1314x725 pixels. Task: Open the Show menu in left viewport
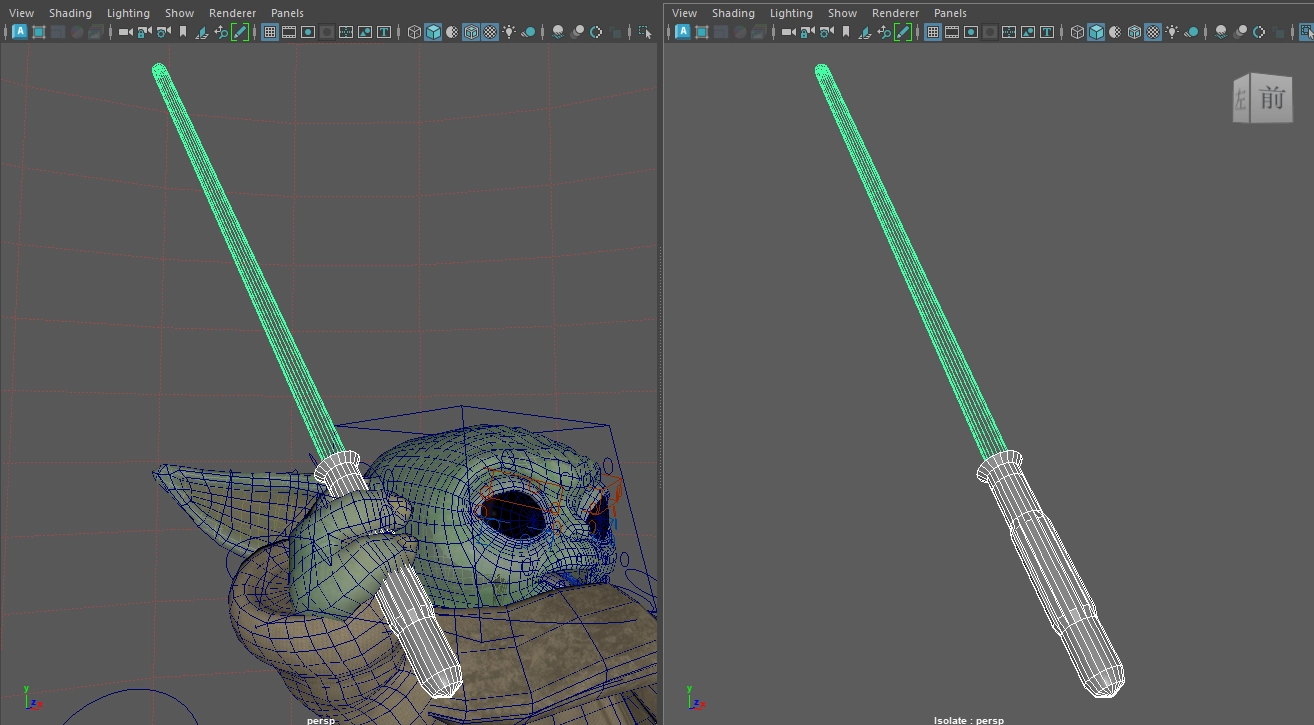tap(180, 13)
